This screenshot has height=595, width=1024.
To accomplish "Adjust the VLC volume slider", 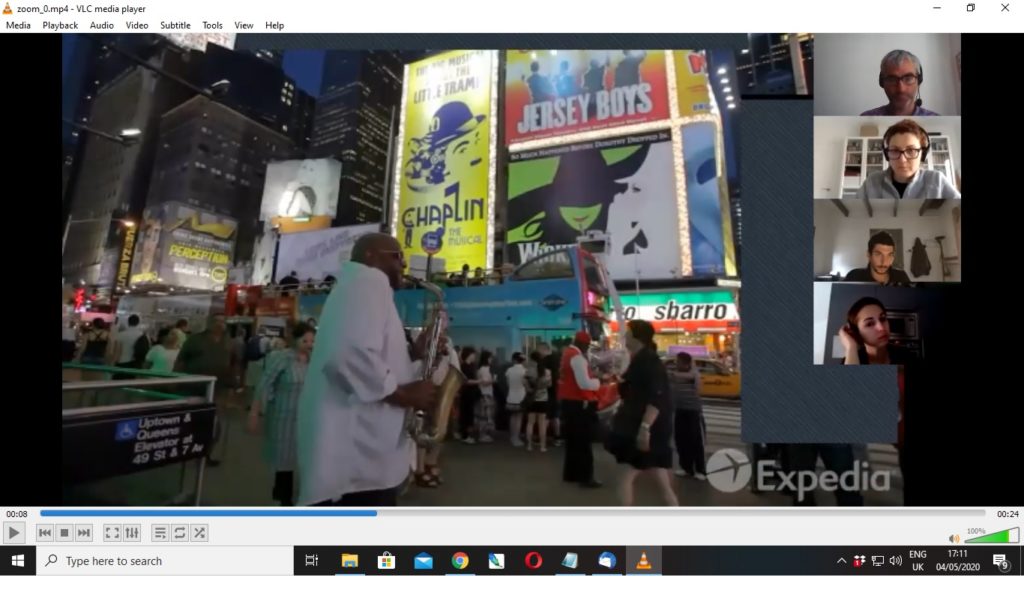I will point(991,536).
